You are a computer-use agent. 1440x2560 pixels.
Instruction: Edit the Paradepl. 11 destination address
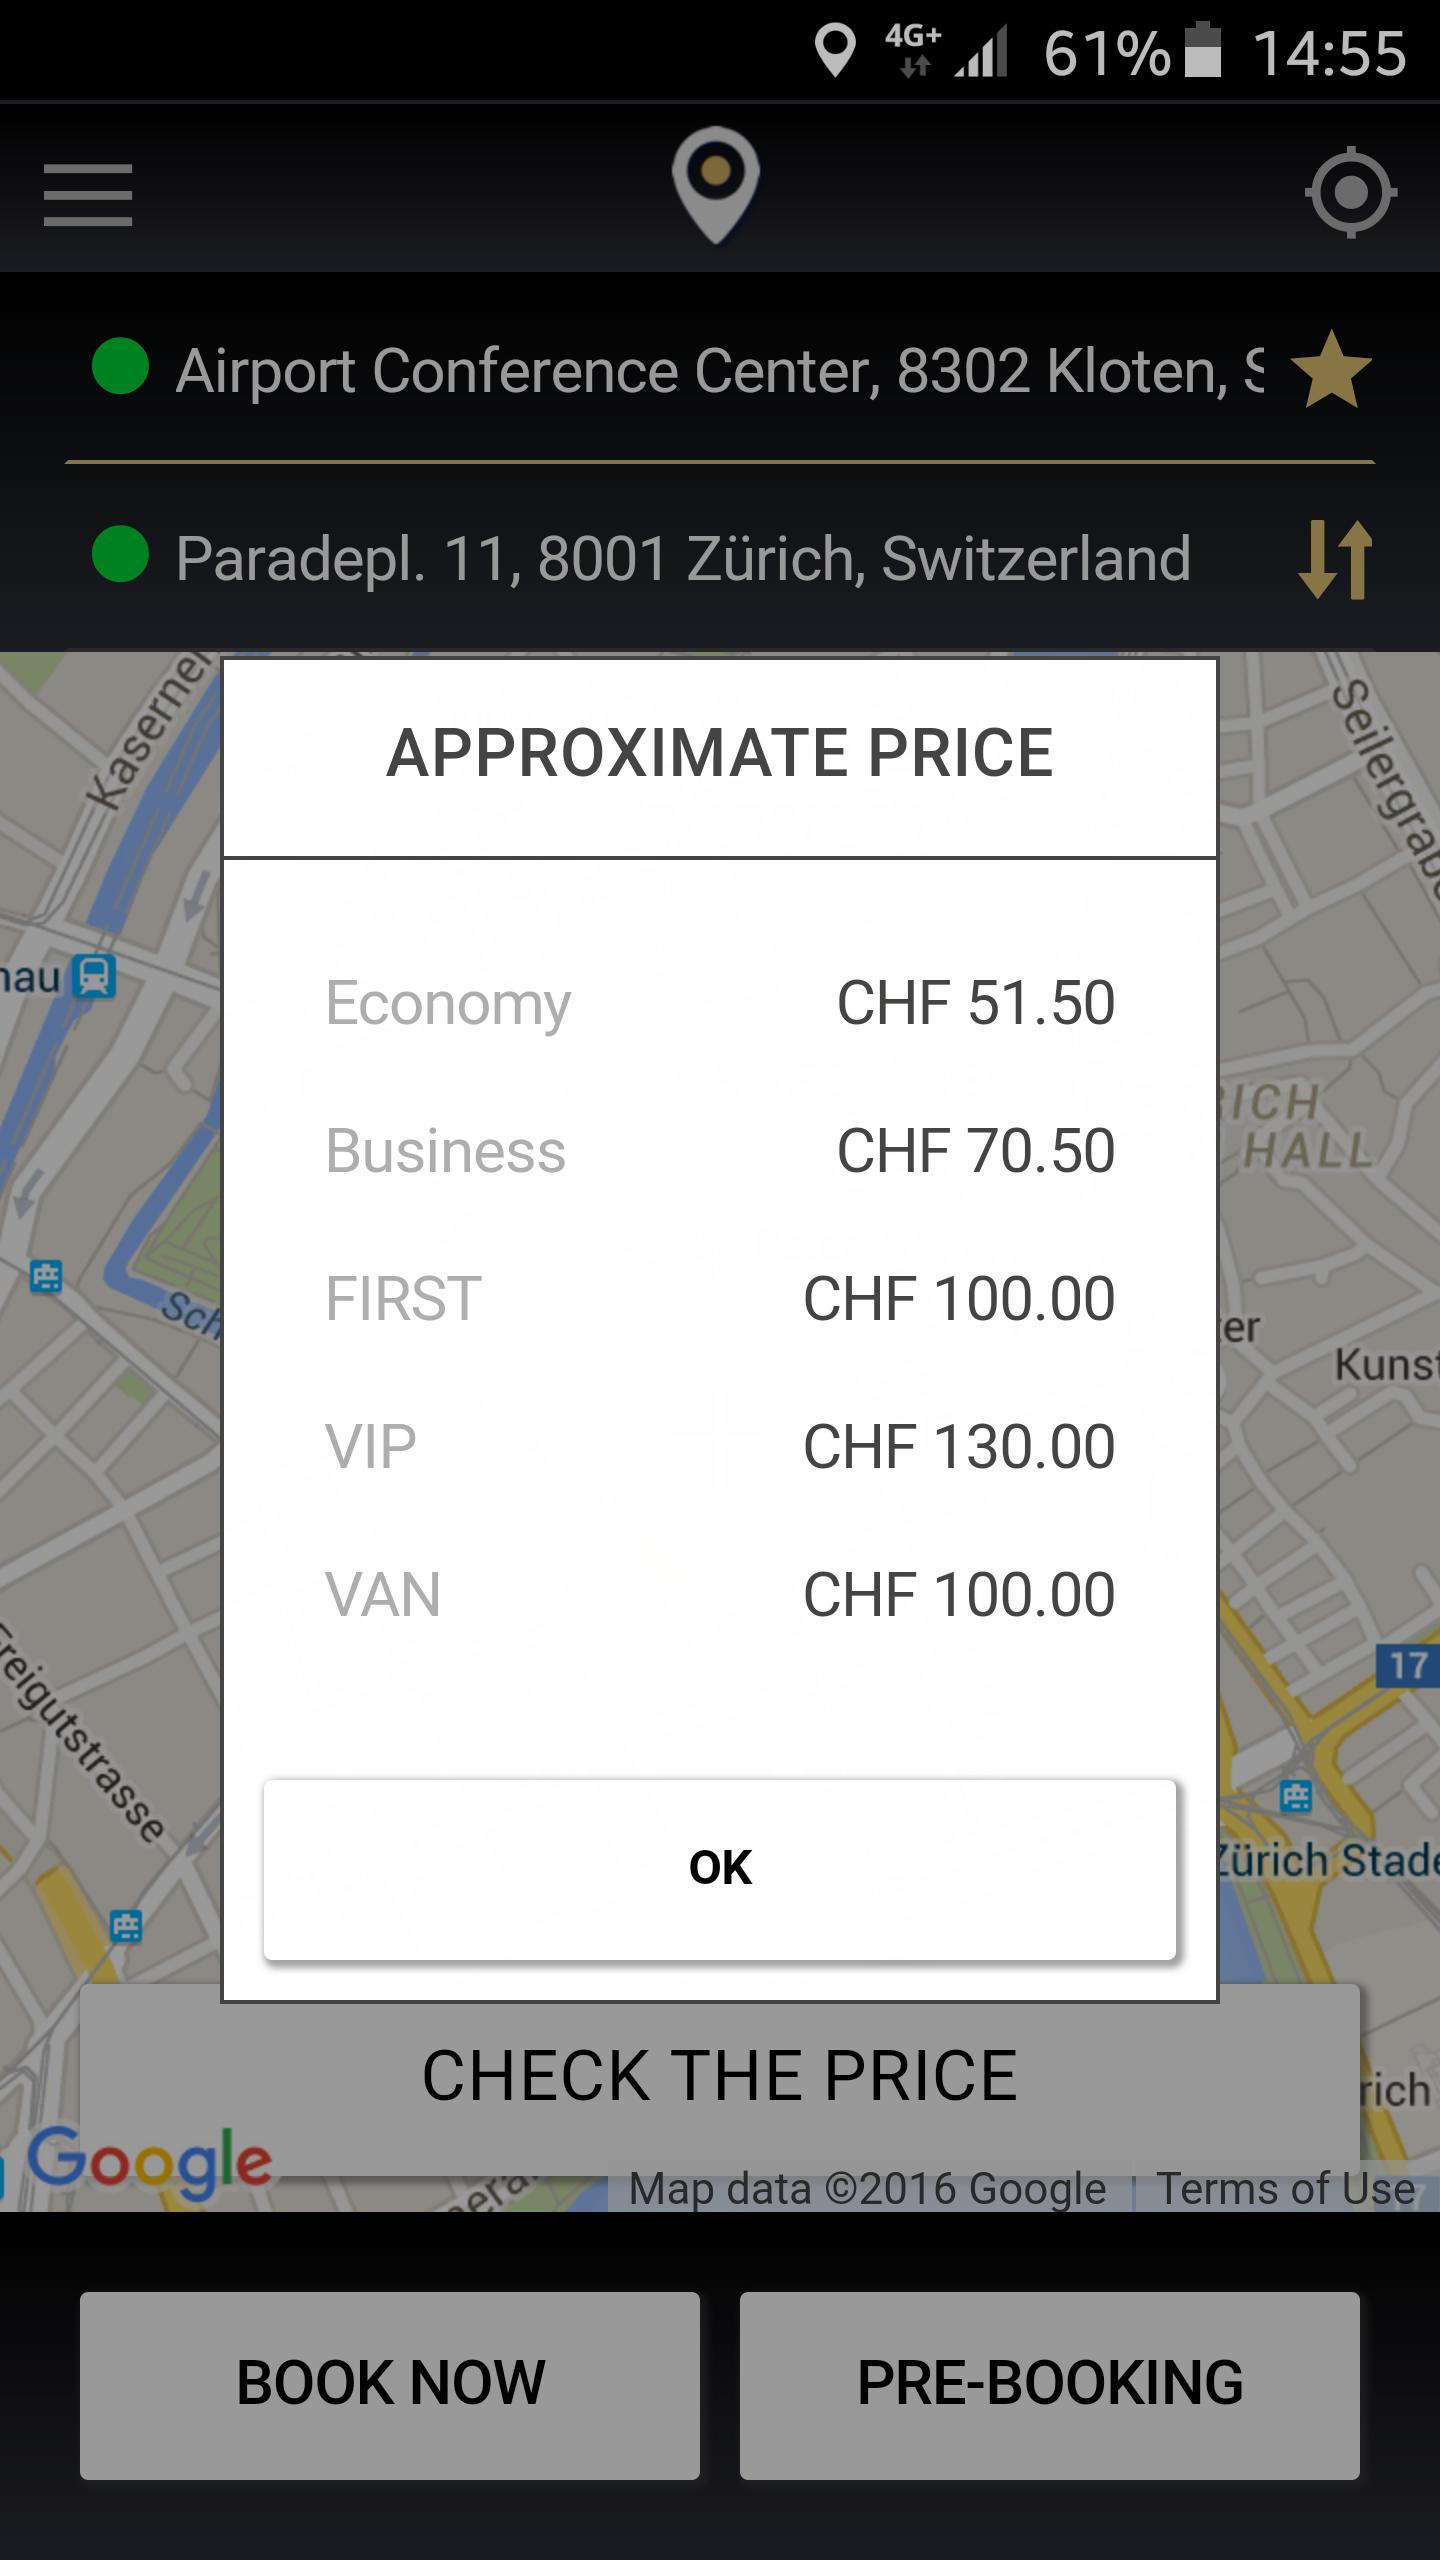(683, 558)
